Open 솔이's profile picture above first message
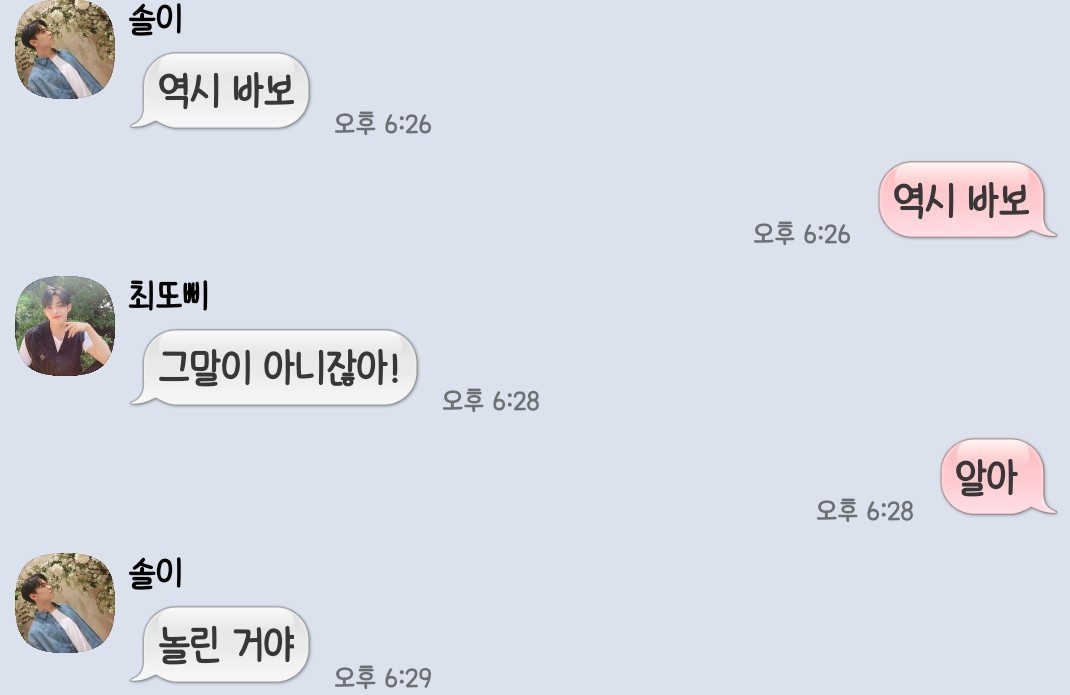Screen dimensions: 1070x695 pyautogui.click(x=65, y=49)
